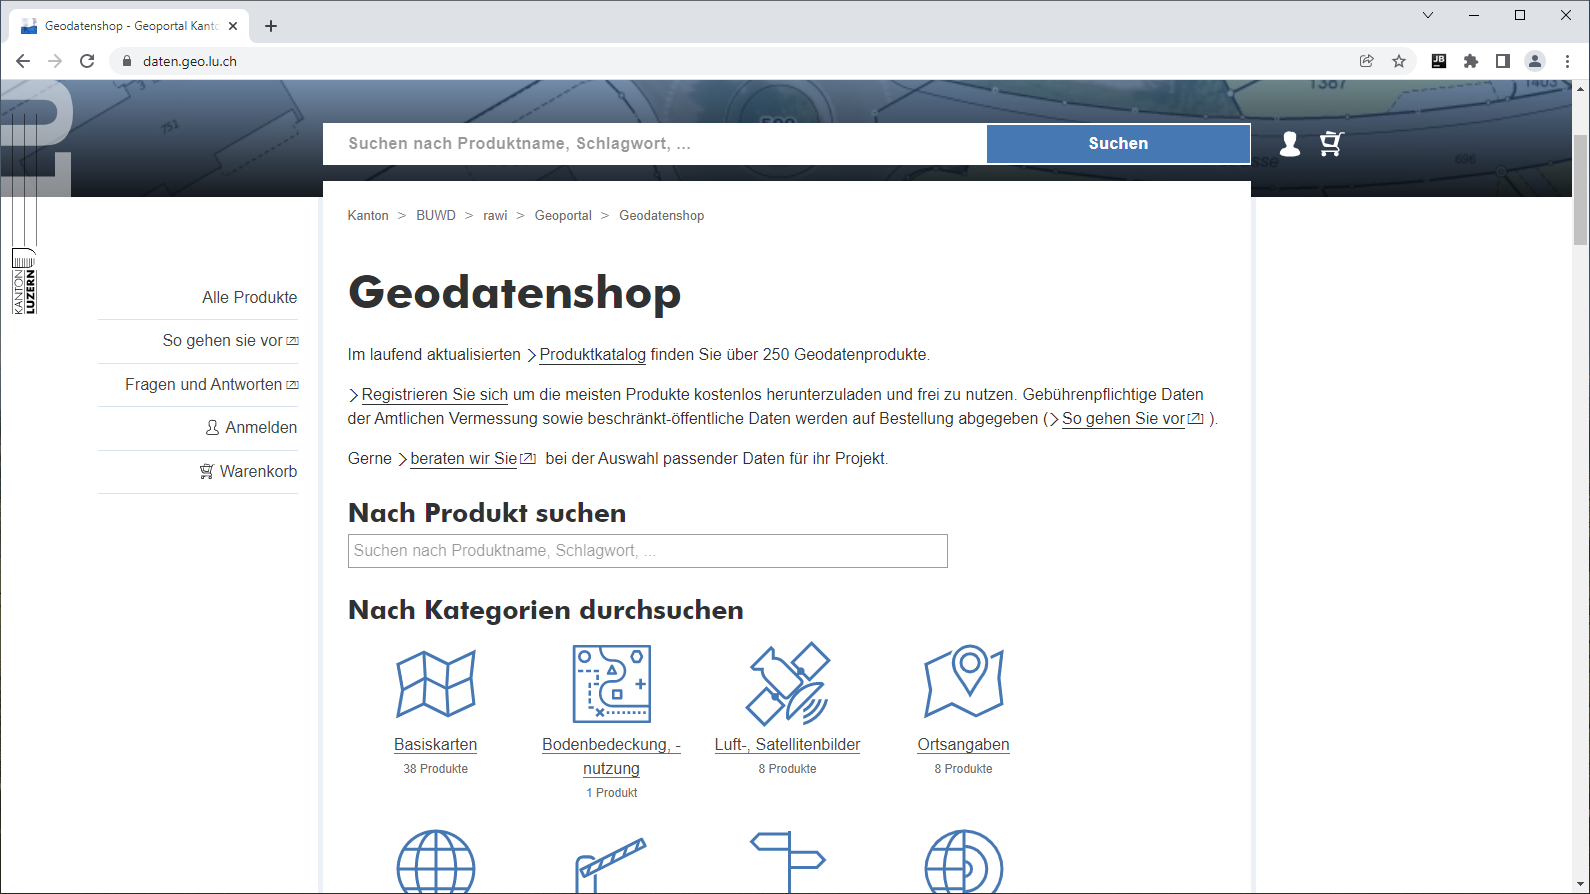Screen dimensions: 1590x894
Task: Open the Produktkatalog link
Action: (592, 355)
